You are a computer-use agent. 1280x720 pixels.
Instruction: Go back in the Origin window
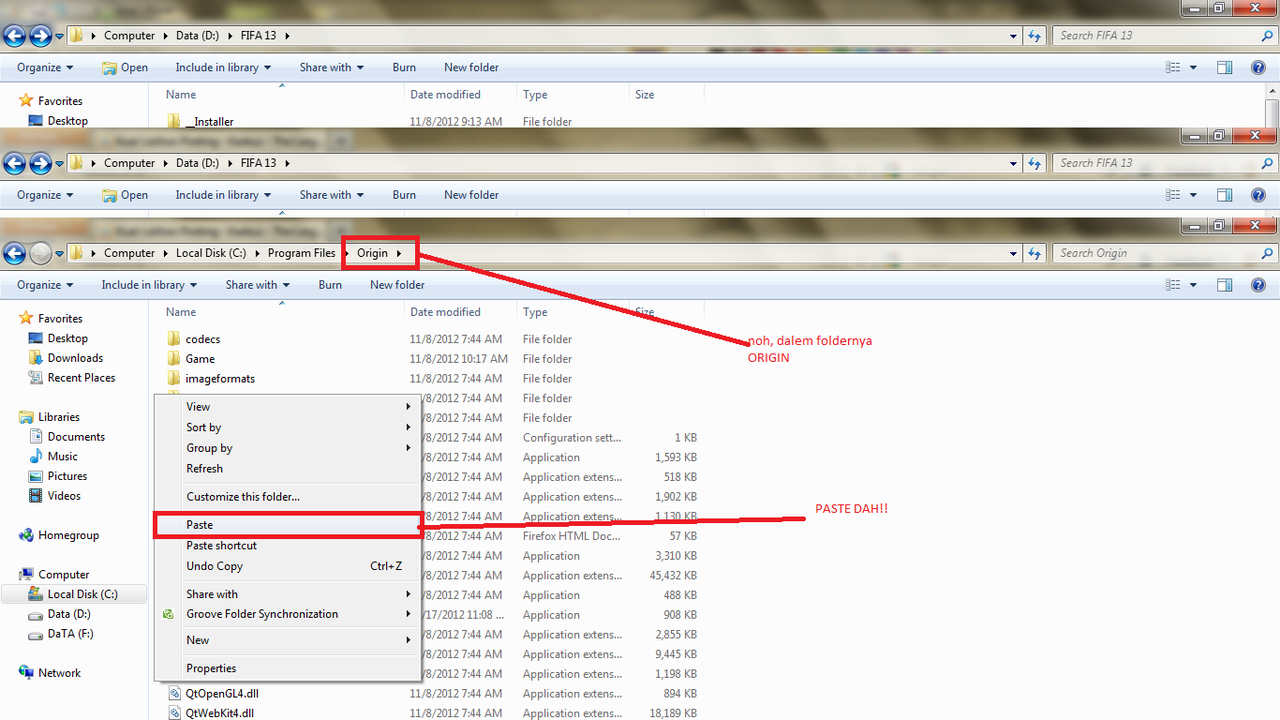point(14,253)
